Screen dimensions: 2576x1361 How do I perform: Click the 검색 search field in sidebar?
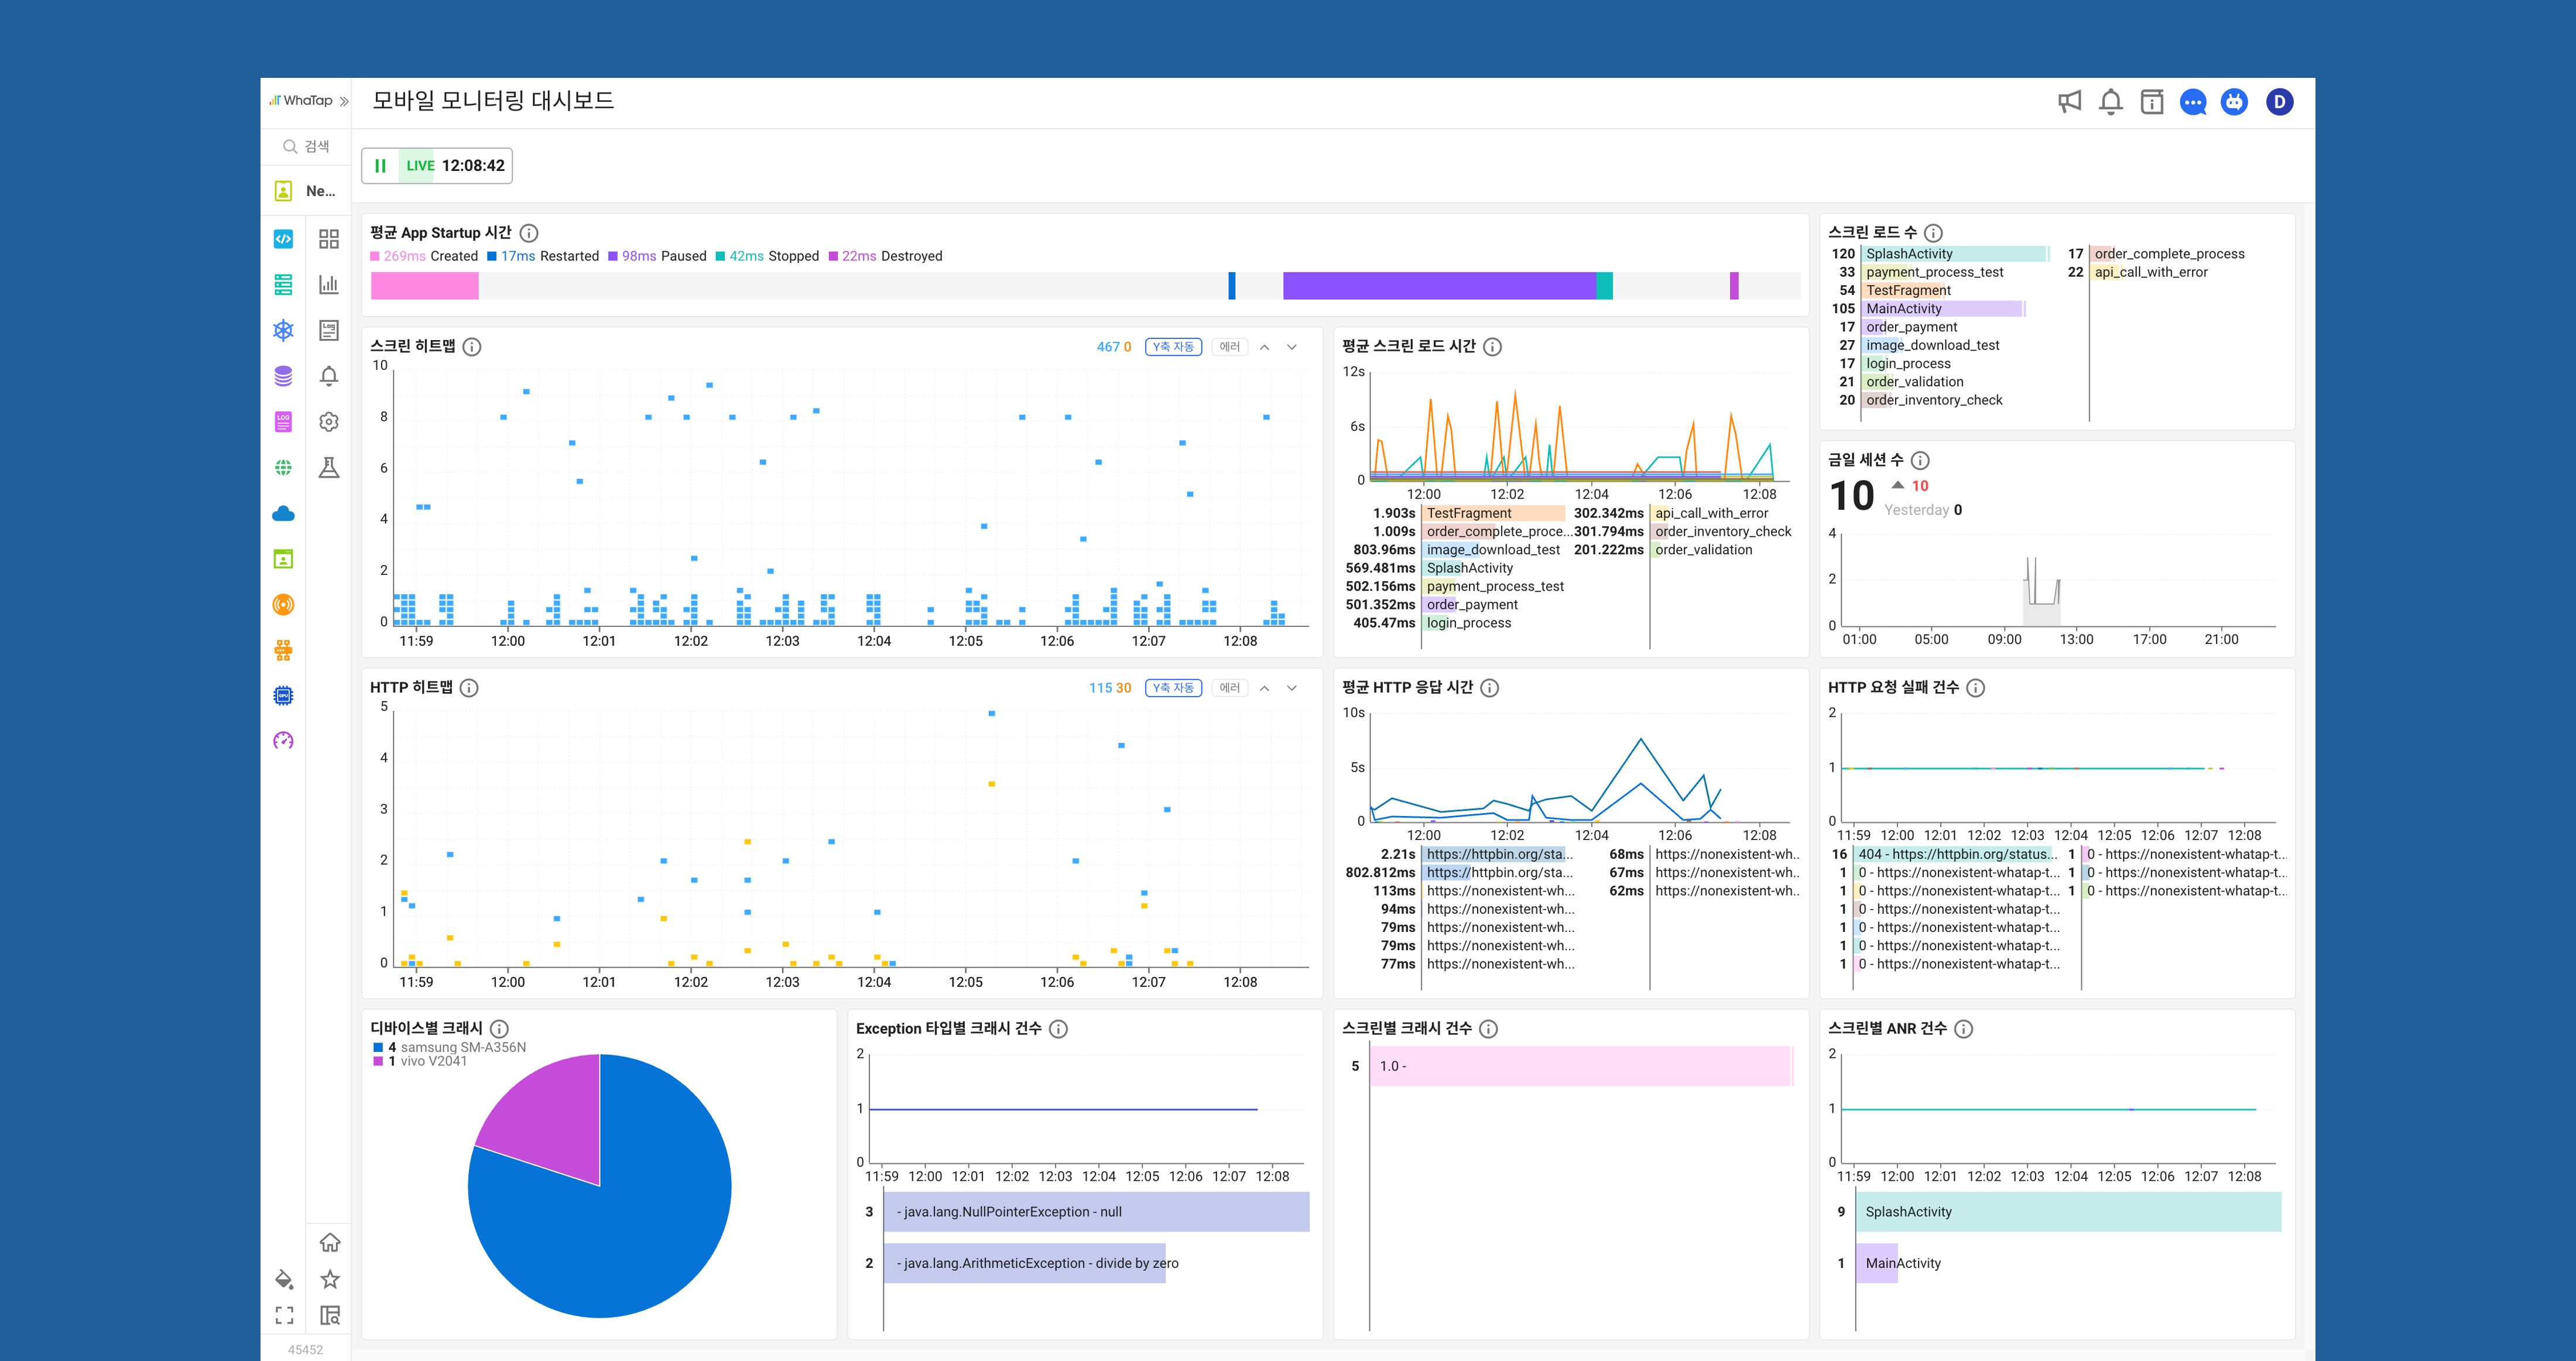(x=307, y=146)
